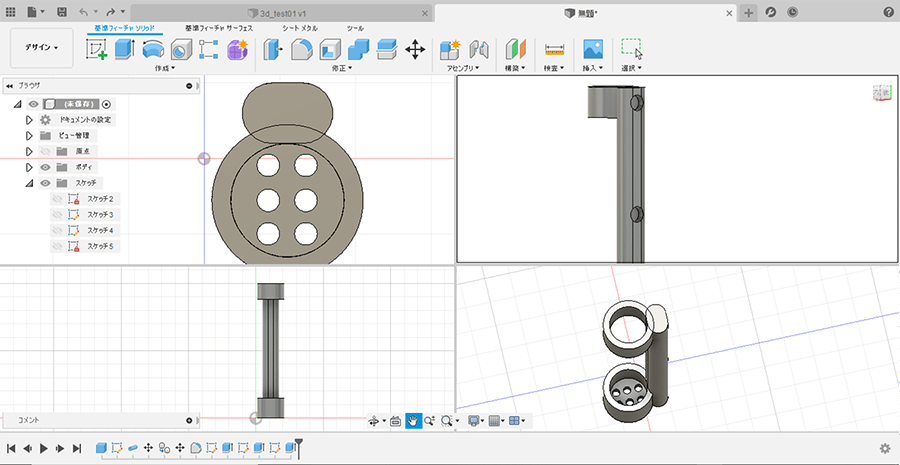Screen dimensions: 900x465
Task: Hide the ボディ folder using its eye icon
Action: 46,167
